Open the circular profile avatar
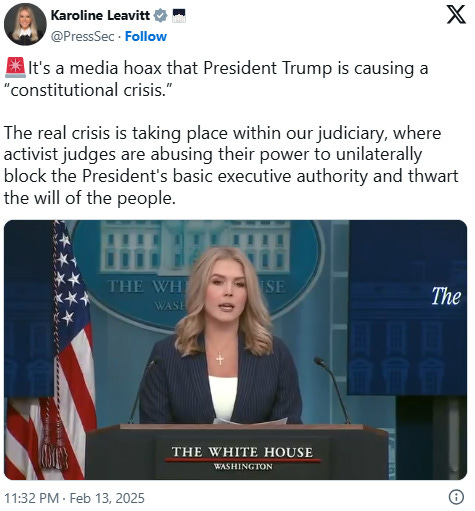 [25, 24]
